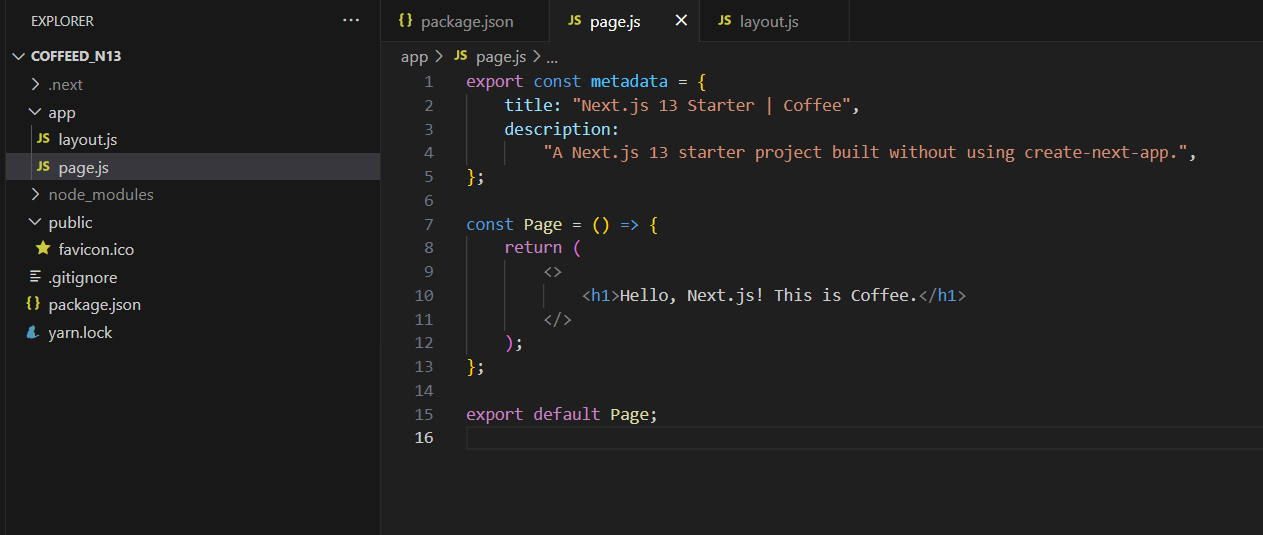Click the braces icon of package.json in explorer

[x=33, y=304]
